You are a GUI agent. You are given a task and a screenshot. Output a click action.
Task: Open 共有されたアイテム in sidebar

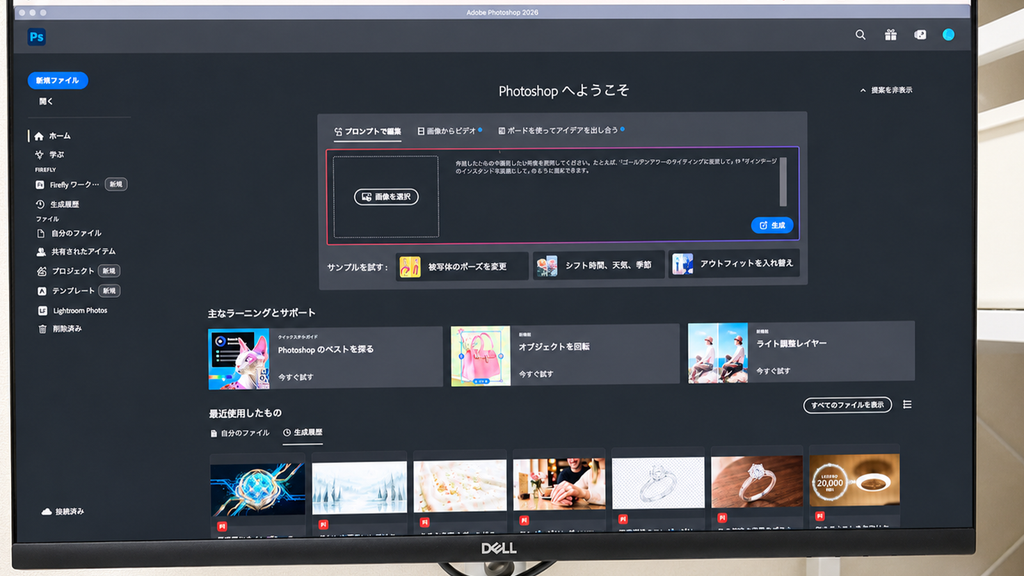point(76,251)
